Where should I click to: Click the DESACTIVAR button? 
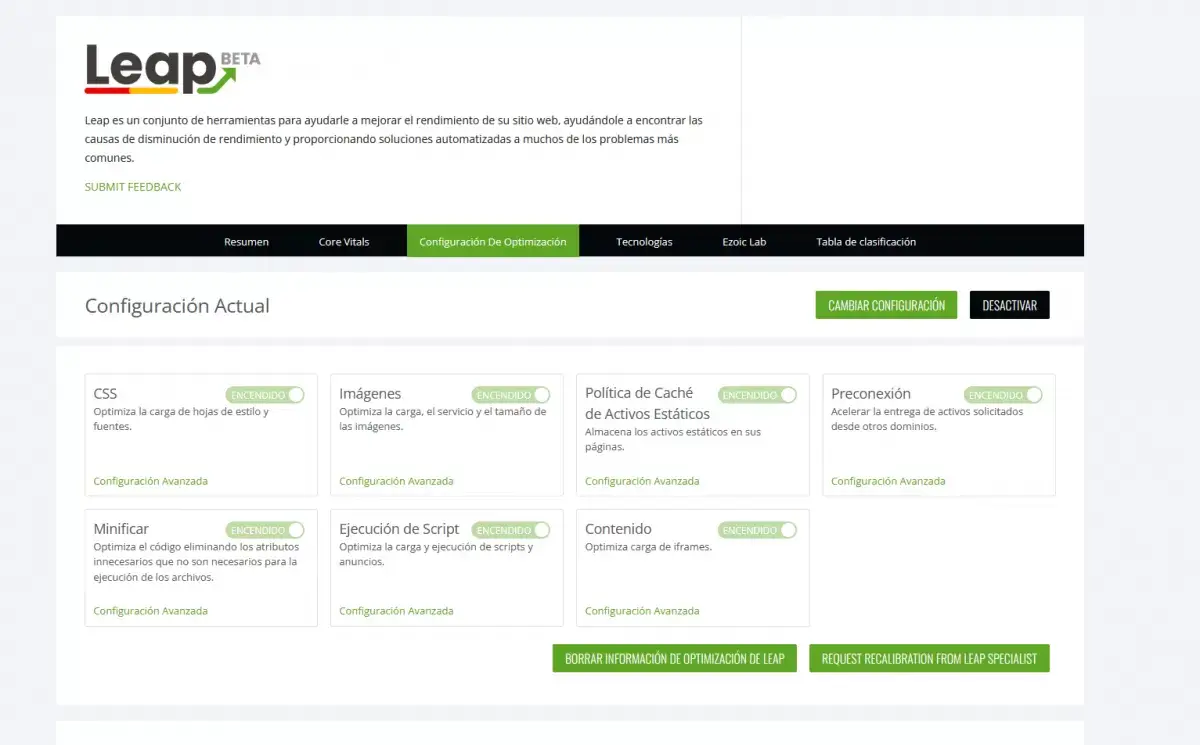point(1010,305)
